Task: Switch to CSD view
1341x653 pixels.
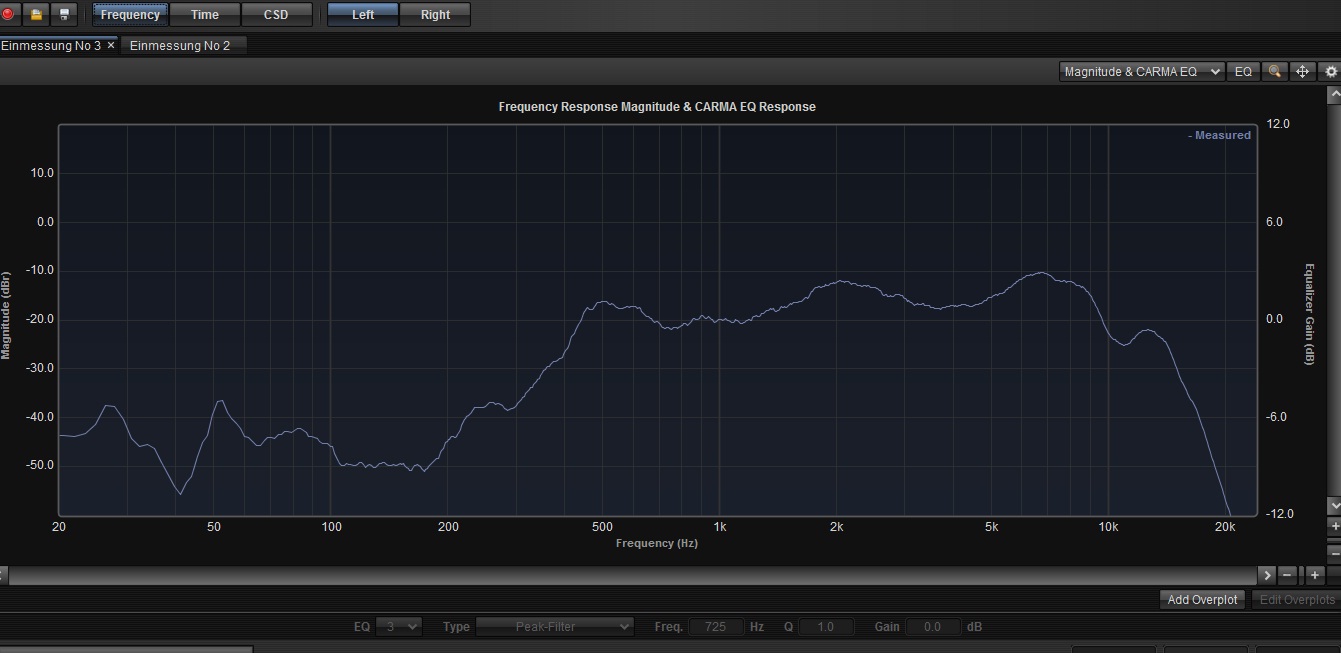Action: [276, 15]
